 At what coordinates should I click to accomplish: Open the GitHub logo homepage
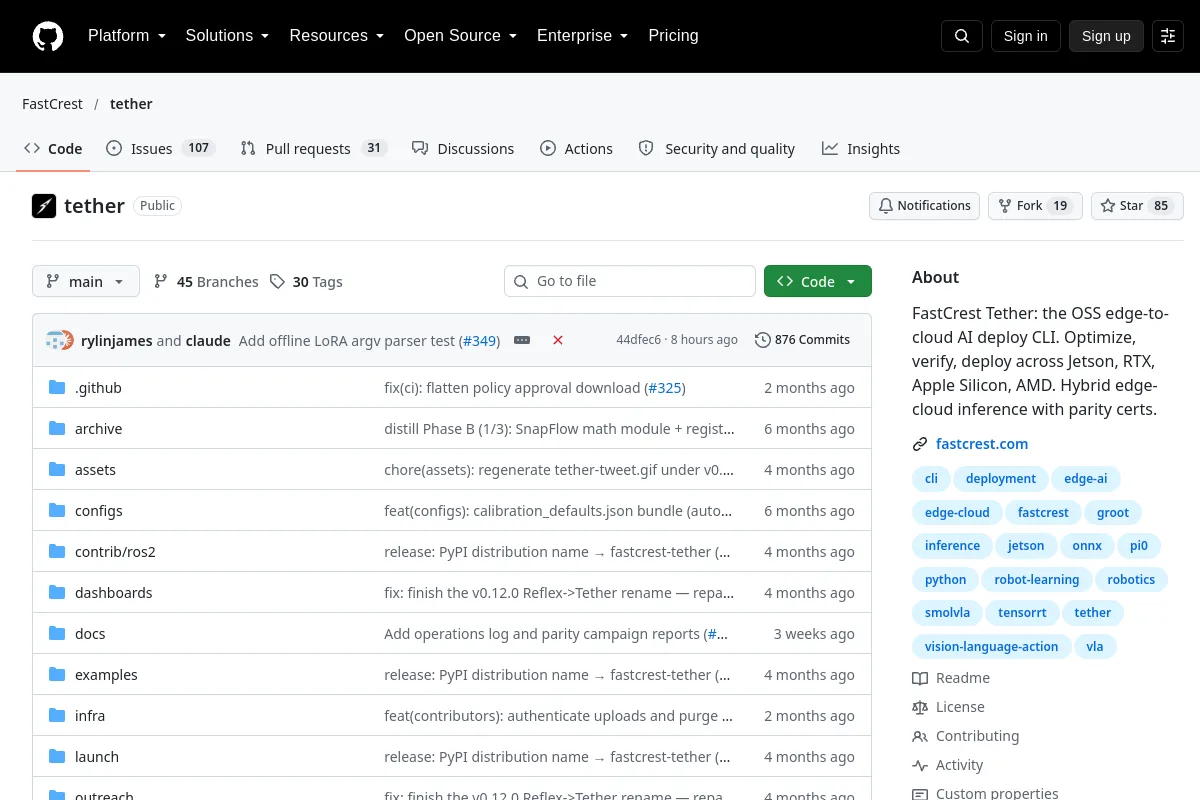pyautogui.click(x=48, y=36)
